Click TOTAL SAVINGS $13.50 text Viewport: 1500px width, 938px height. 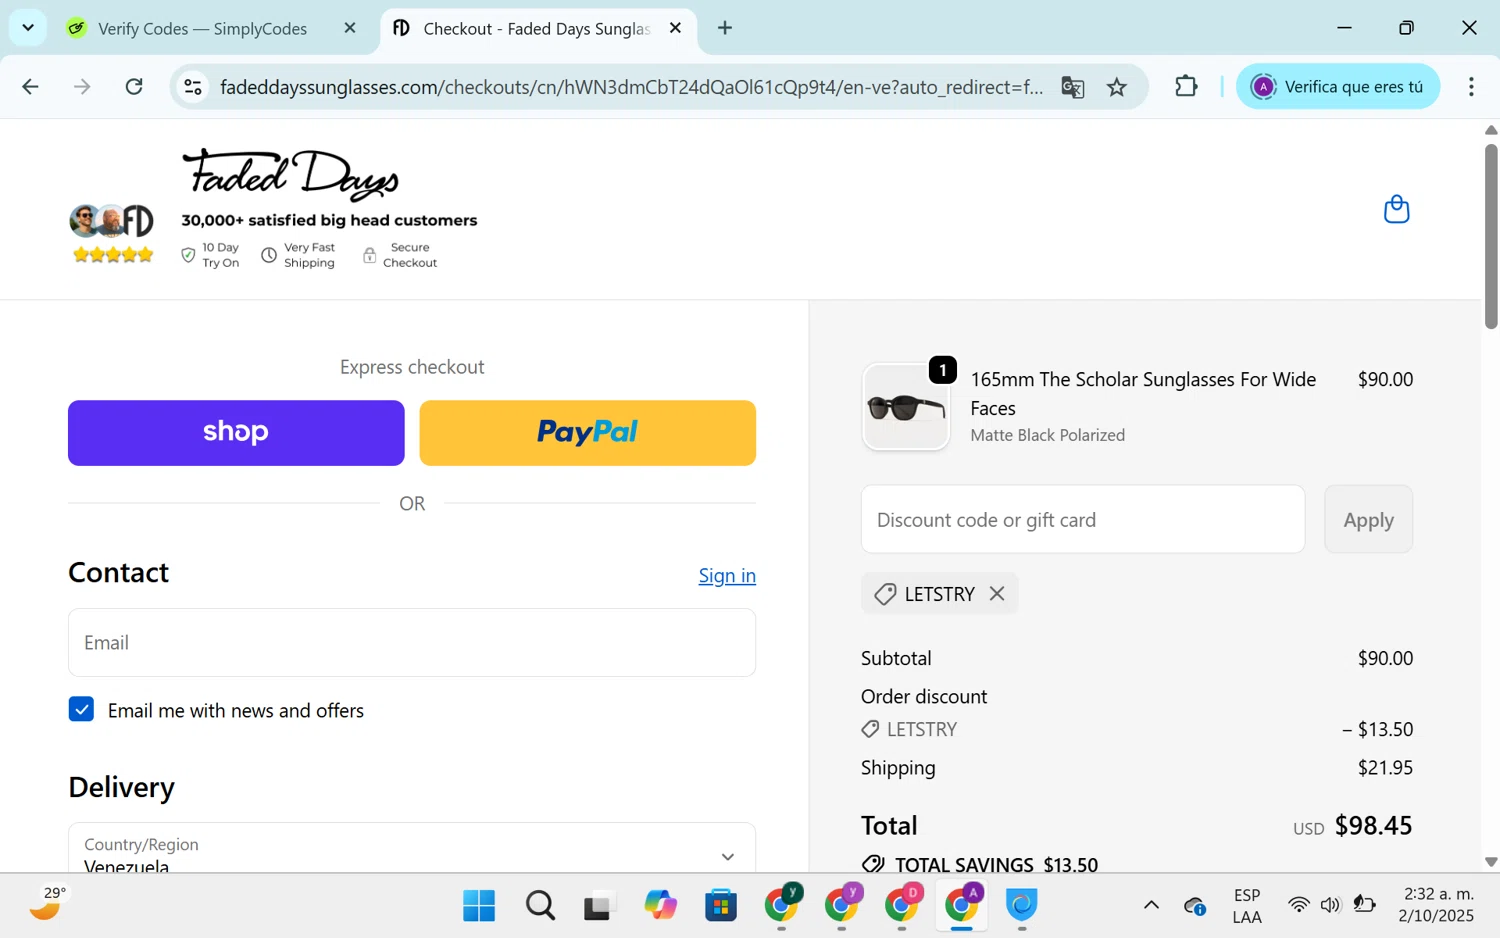(x=996, y=864)
